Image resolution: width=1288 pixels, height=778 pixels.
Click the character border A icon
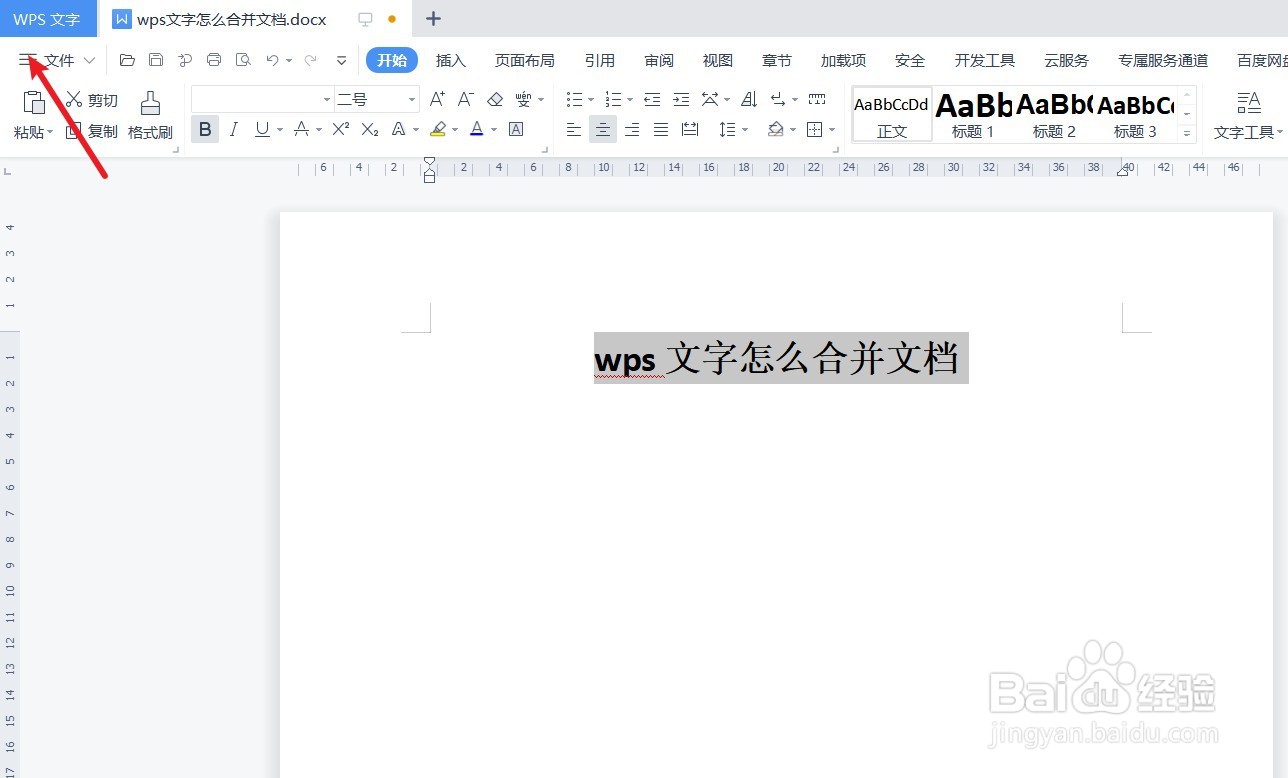click(516, 129)
